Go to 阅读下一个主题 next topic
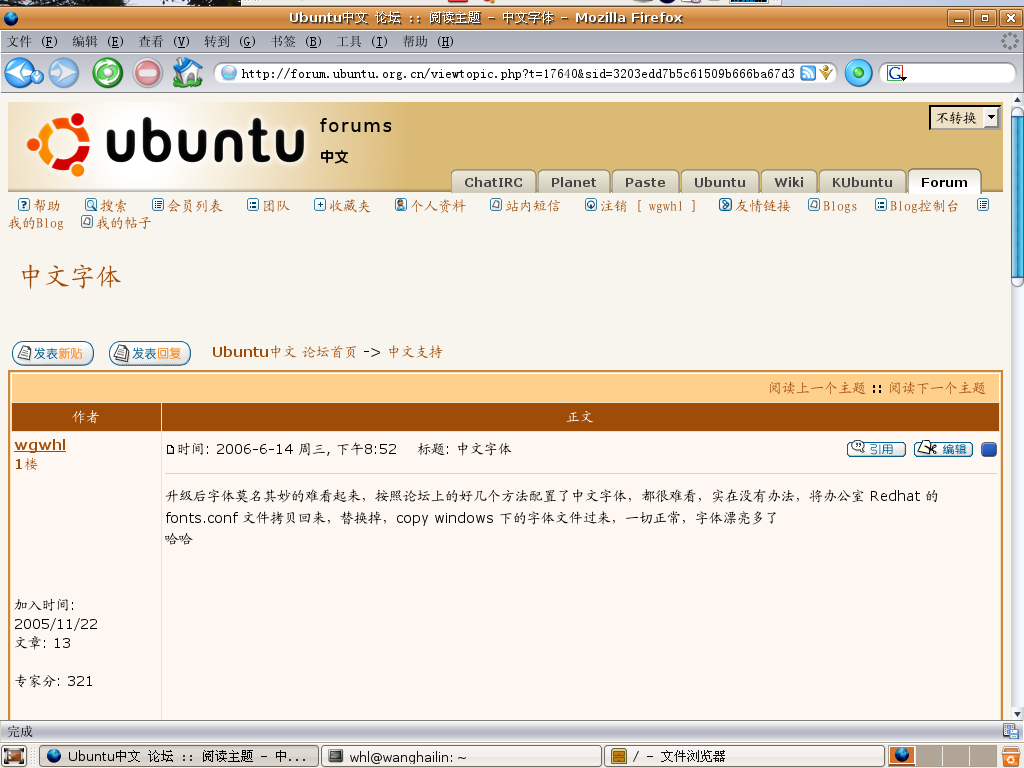The height and width of the screenshot is (768, 1024). click(x=936, y=388)
